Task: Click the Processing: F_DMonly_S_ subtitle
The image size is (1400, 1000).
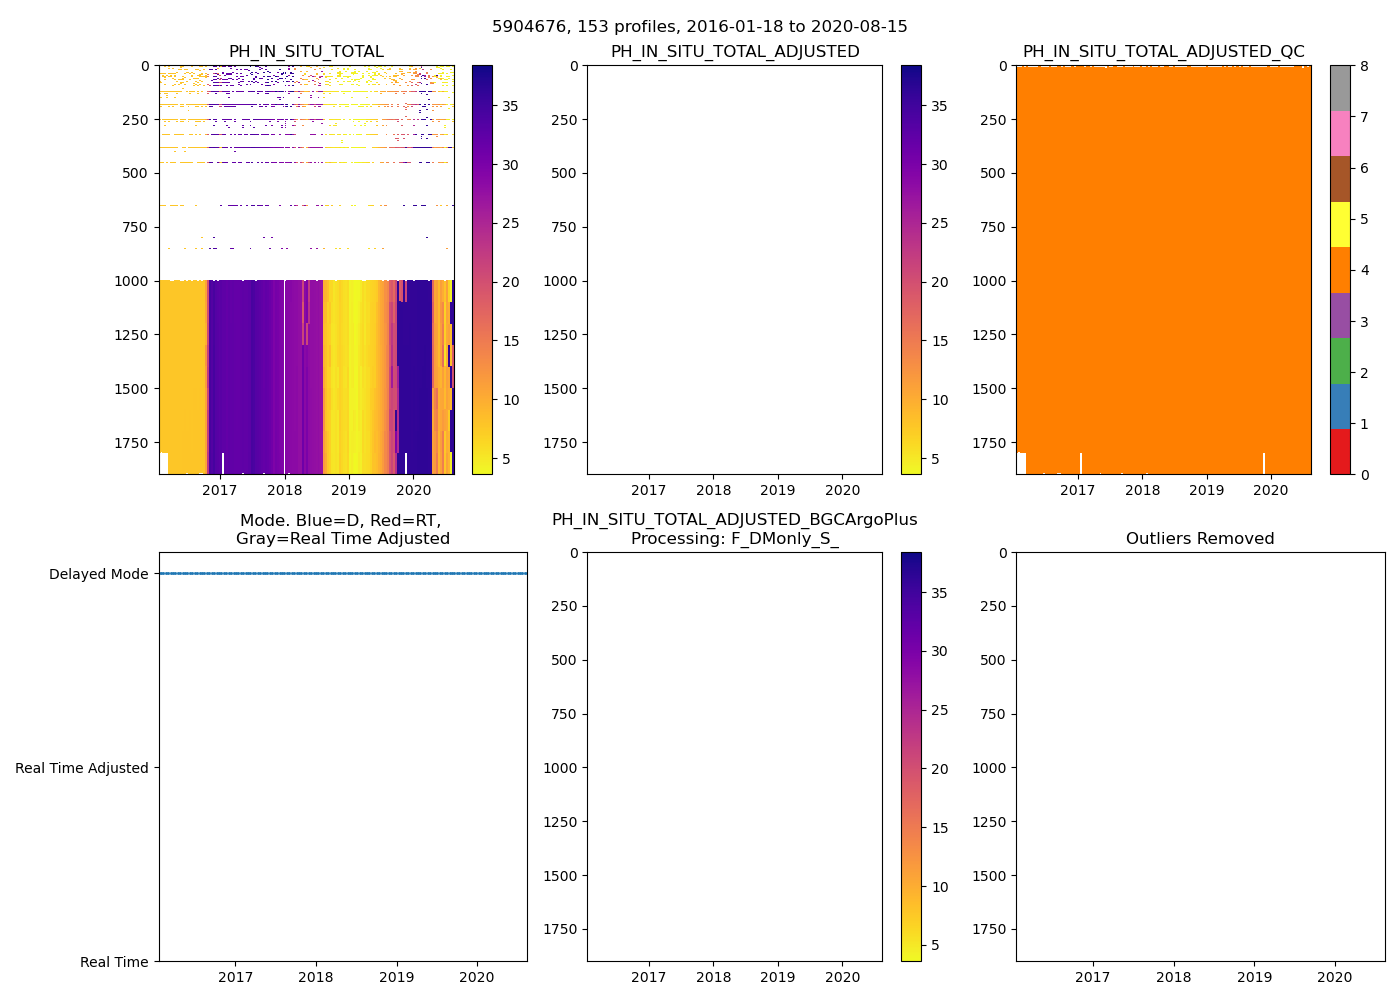Action: [734, 539]
